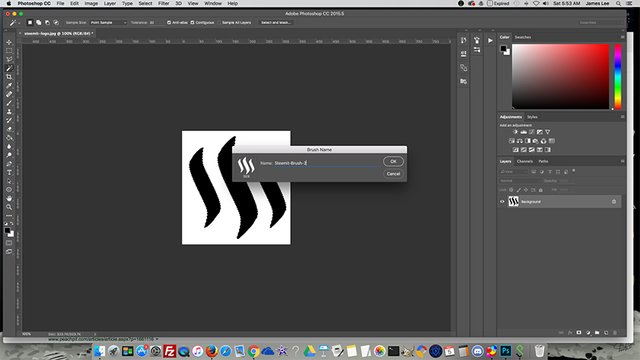Open the History panel icon
The height and width of the screenshot is (360, 640).
pyautogui.click(x=463, y=40)
